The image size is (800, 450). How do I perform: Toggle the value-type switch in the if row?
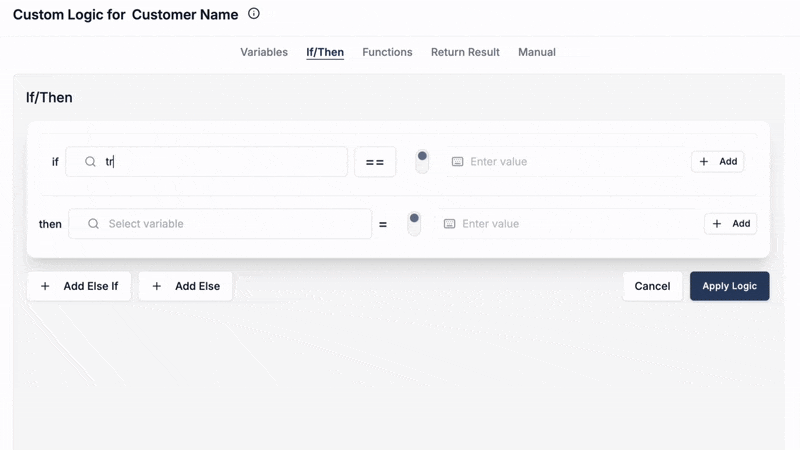point(422,161)
